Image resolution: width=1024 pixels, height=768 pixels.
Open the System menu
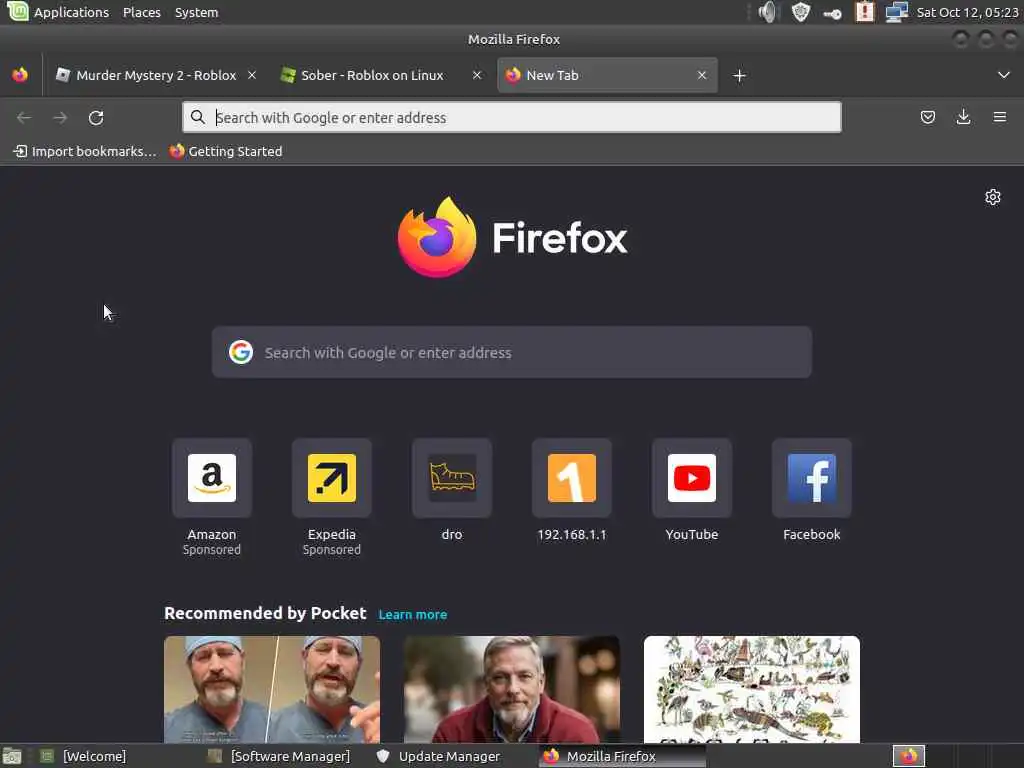[x=197, y=12]
